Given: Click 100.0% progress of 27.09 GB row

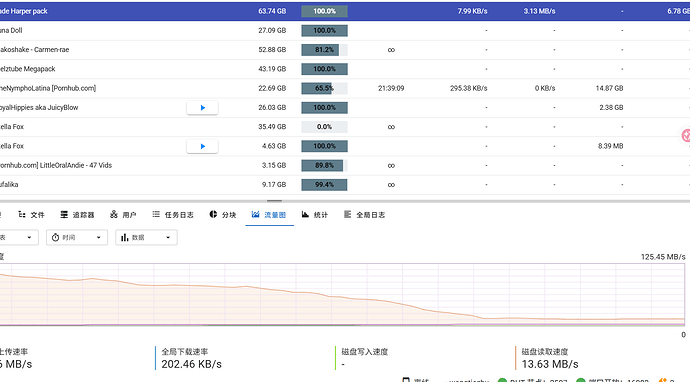Looking at the screenshot, I should [x=324, y=30].
